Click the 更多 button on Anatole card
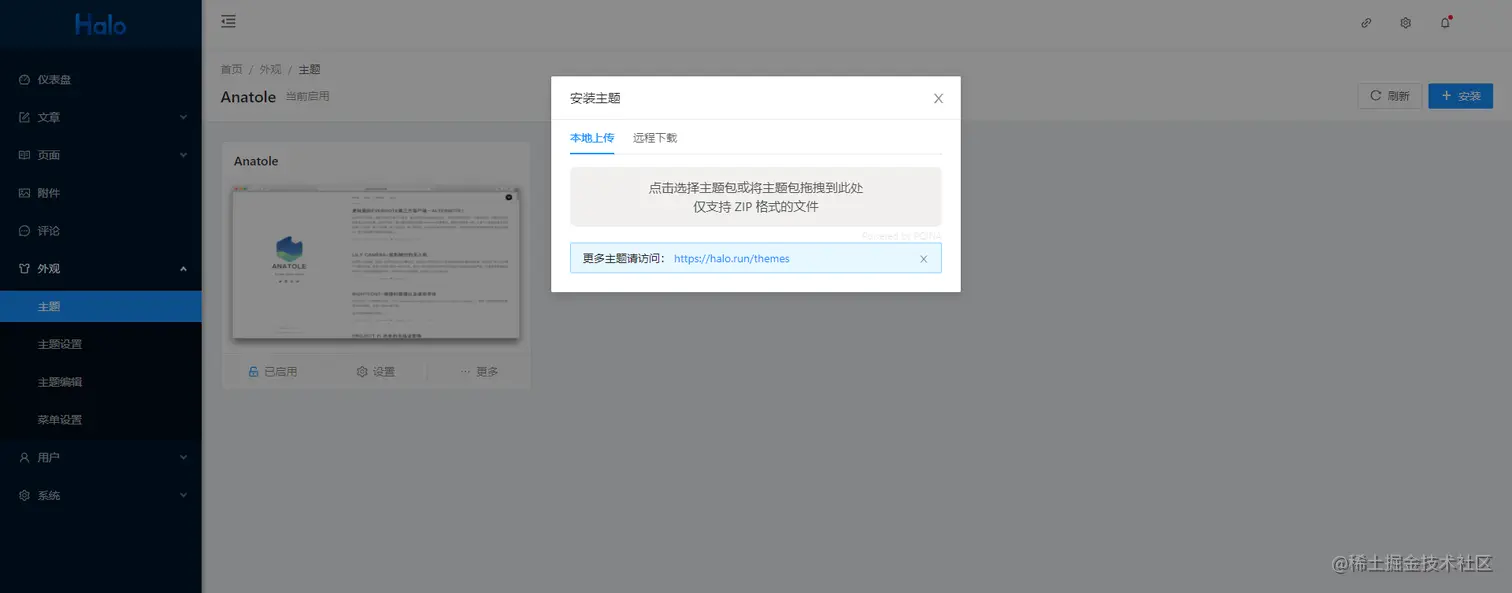 tap(479, 371)
